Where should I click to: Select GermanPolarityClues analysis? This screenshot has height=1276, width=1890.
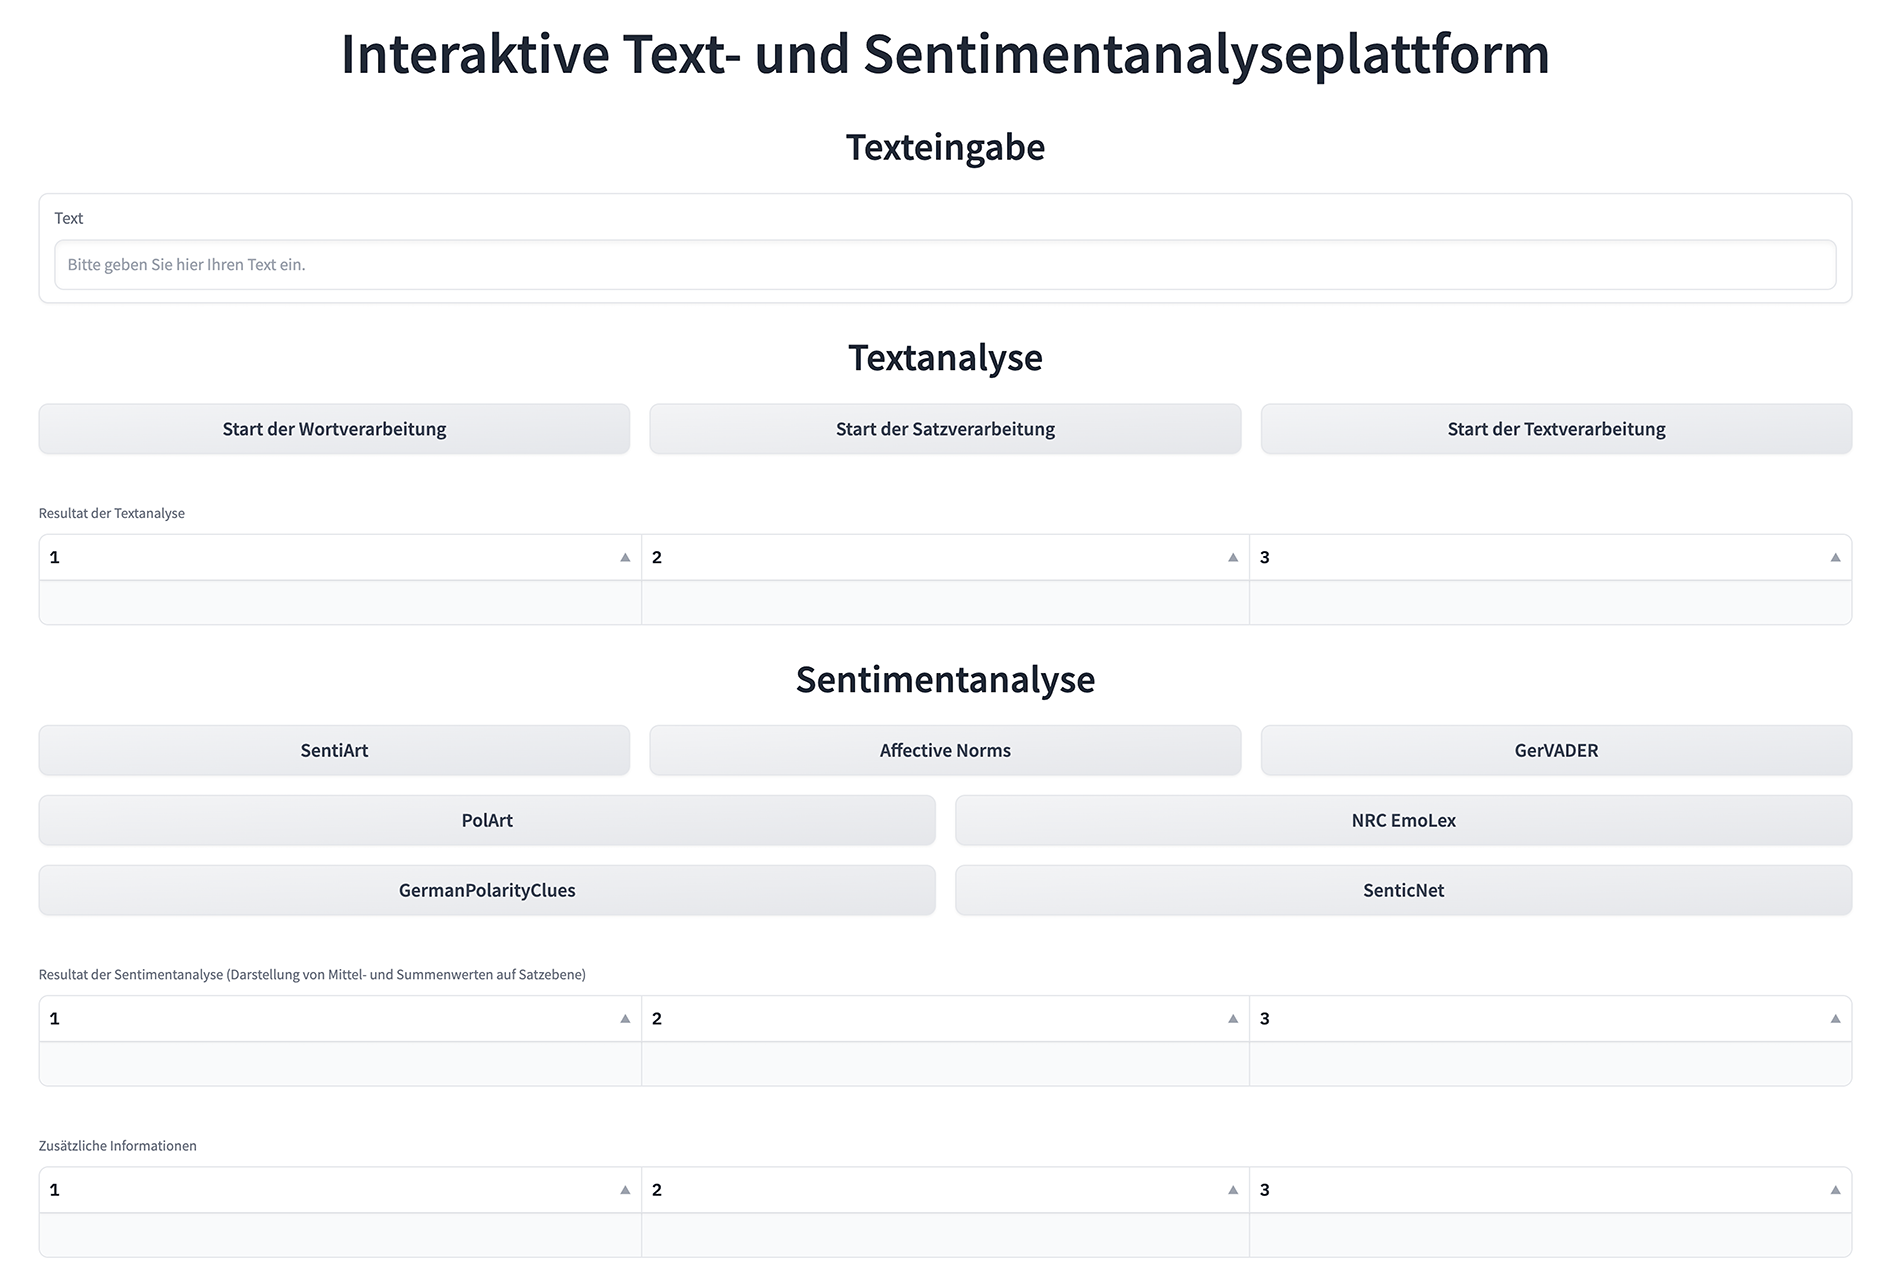(487, 890)
